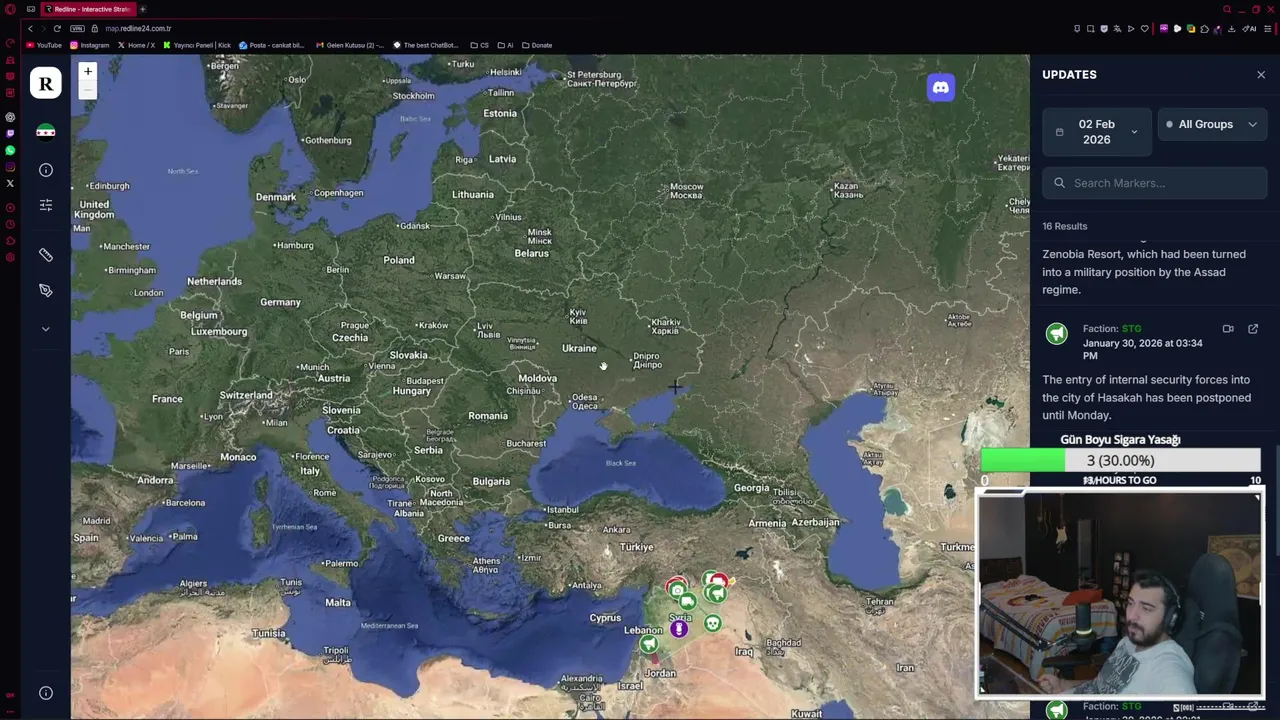Open a new browser tab with plus

tap(143, 9)
